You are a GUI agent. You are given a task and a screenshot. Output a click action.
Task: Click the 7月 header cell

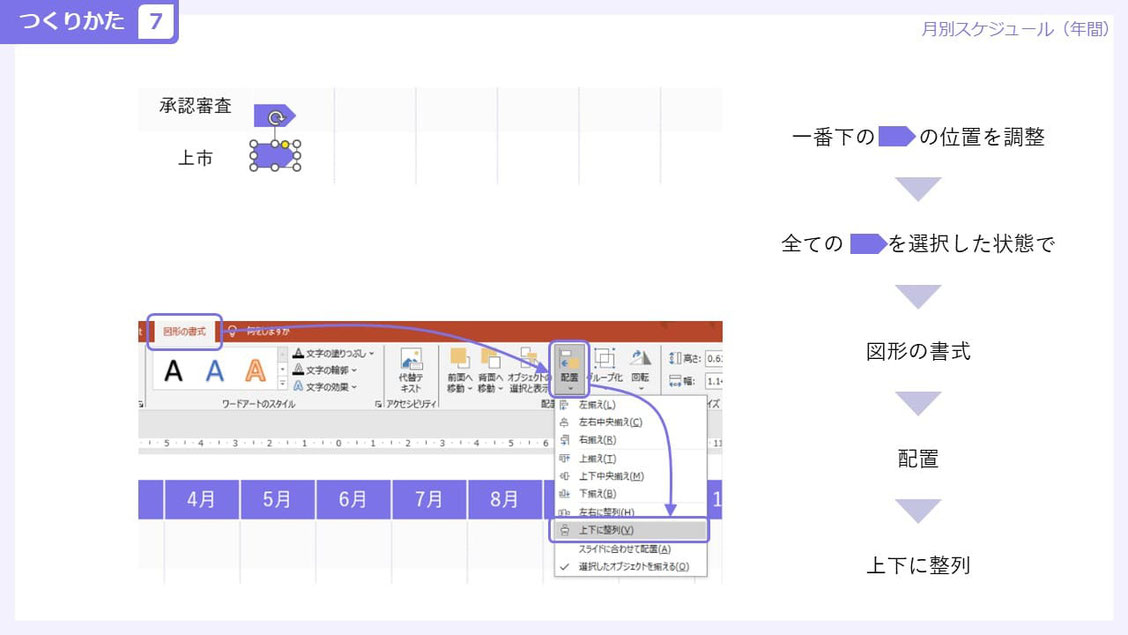click(x=429, y=499)
